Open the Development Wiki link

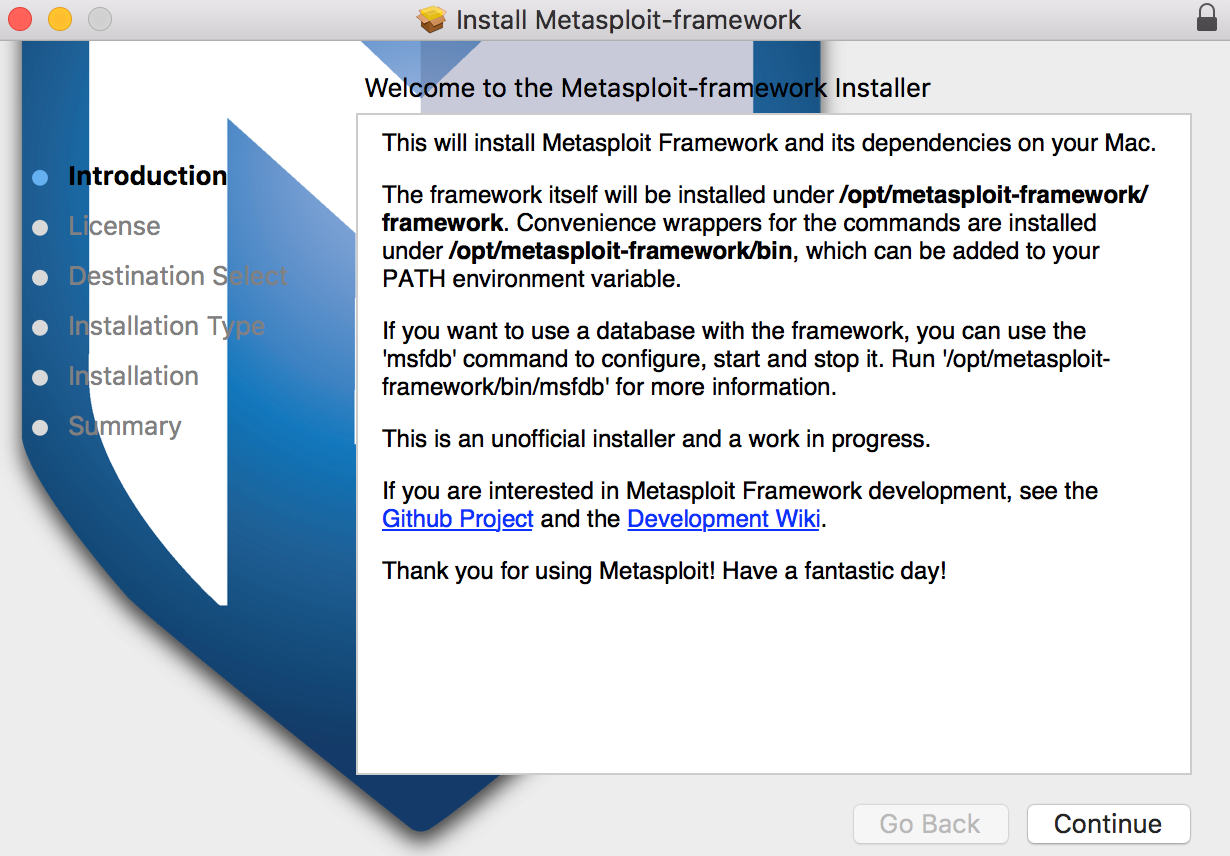(x=724, y=519)
